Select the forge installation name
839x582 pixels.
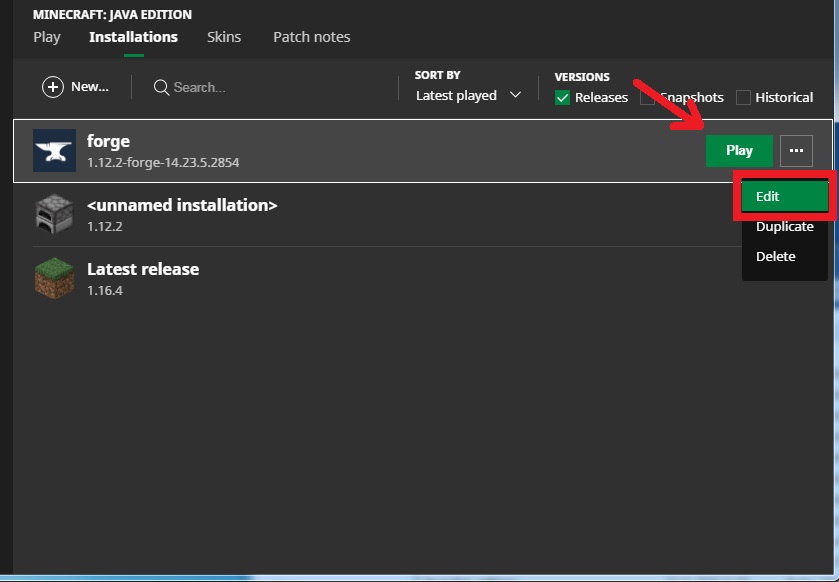(x=108, y=141)
